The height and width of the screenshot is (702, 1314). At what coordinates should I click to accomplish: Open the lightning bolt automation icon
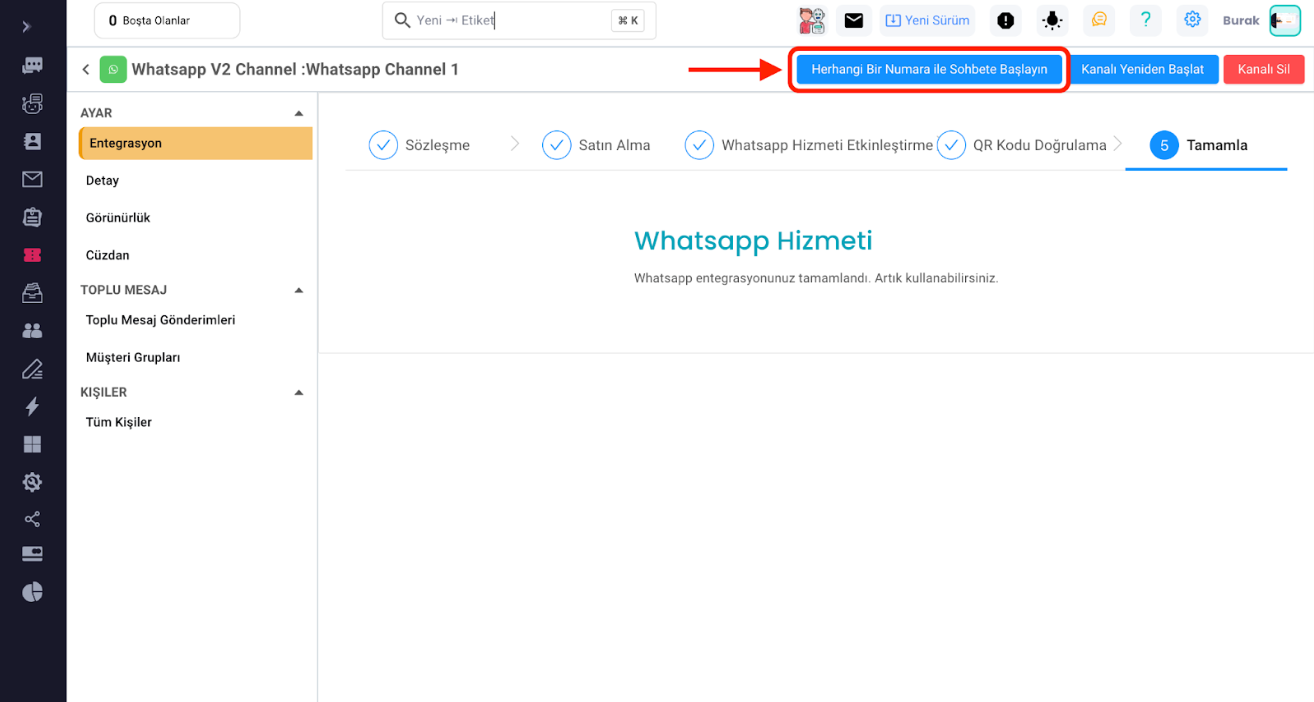click(x=32, y=406)
